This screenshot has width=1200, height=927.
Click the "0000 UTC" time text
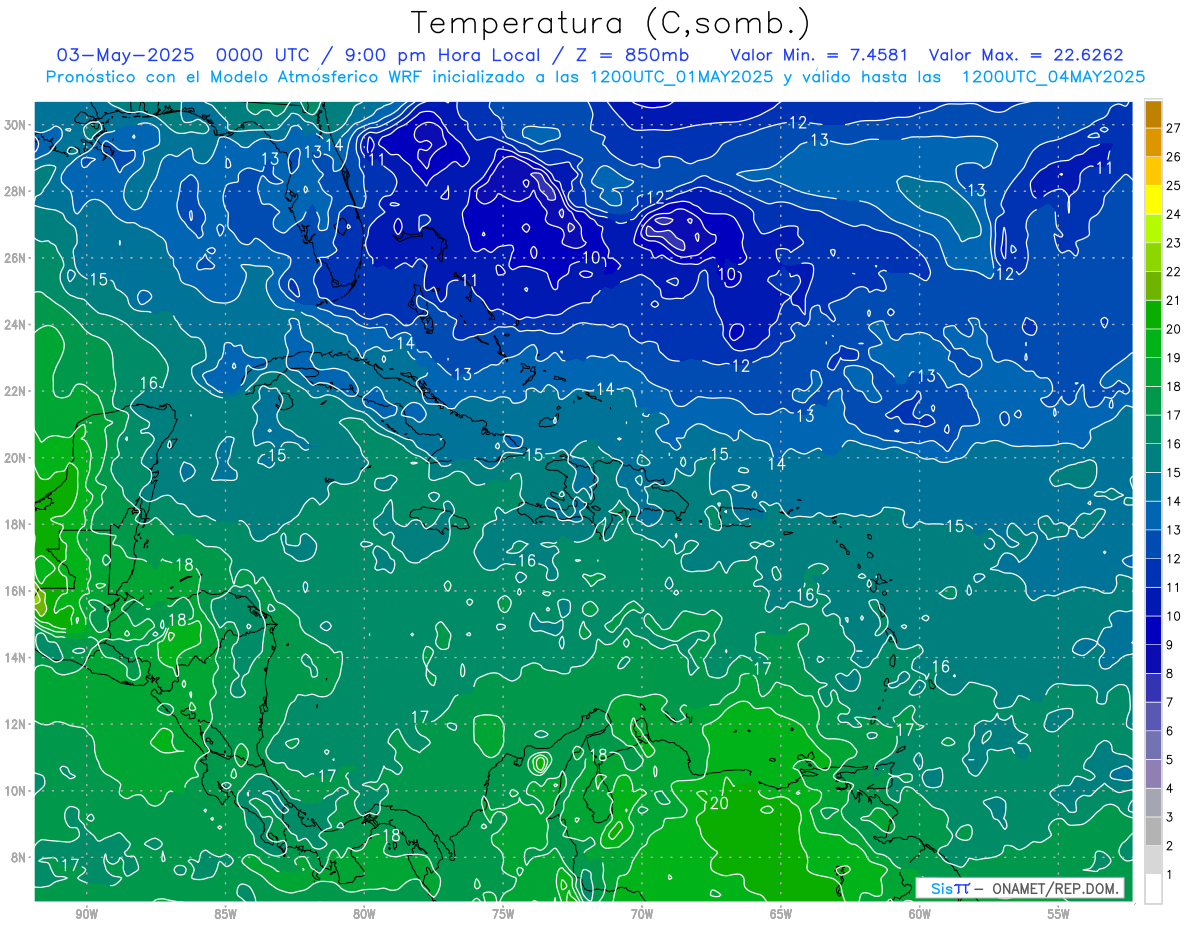click(263, 55)
